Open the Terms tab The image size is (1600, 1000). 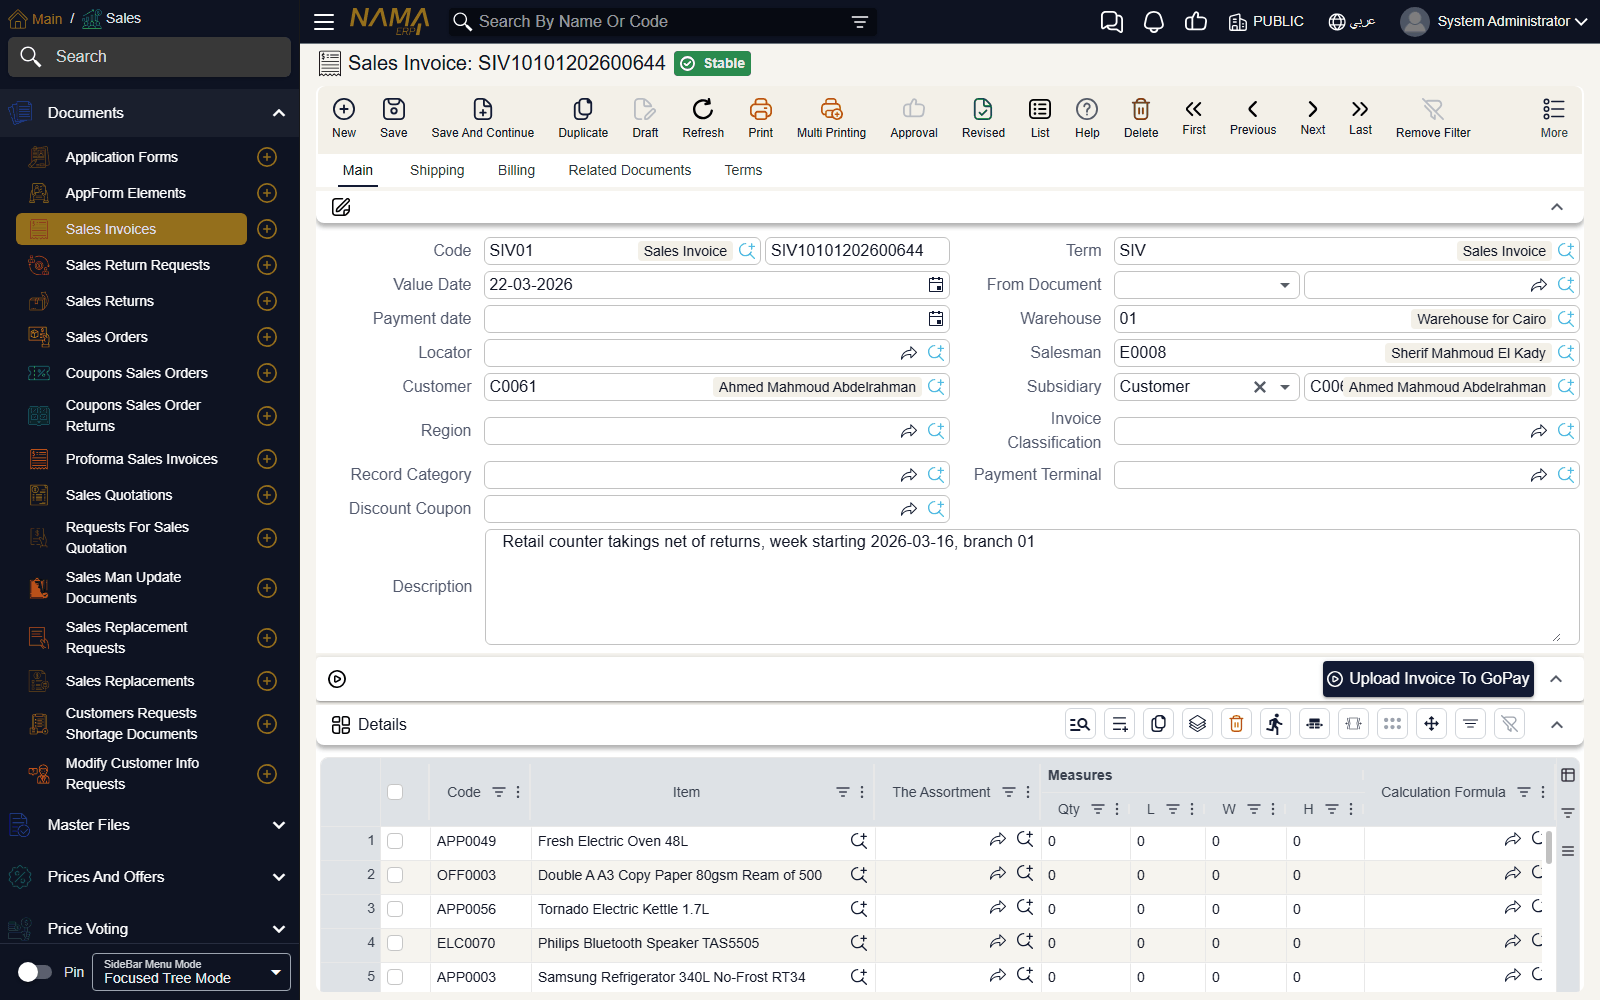pyautogui.click(x=743, y=170)
